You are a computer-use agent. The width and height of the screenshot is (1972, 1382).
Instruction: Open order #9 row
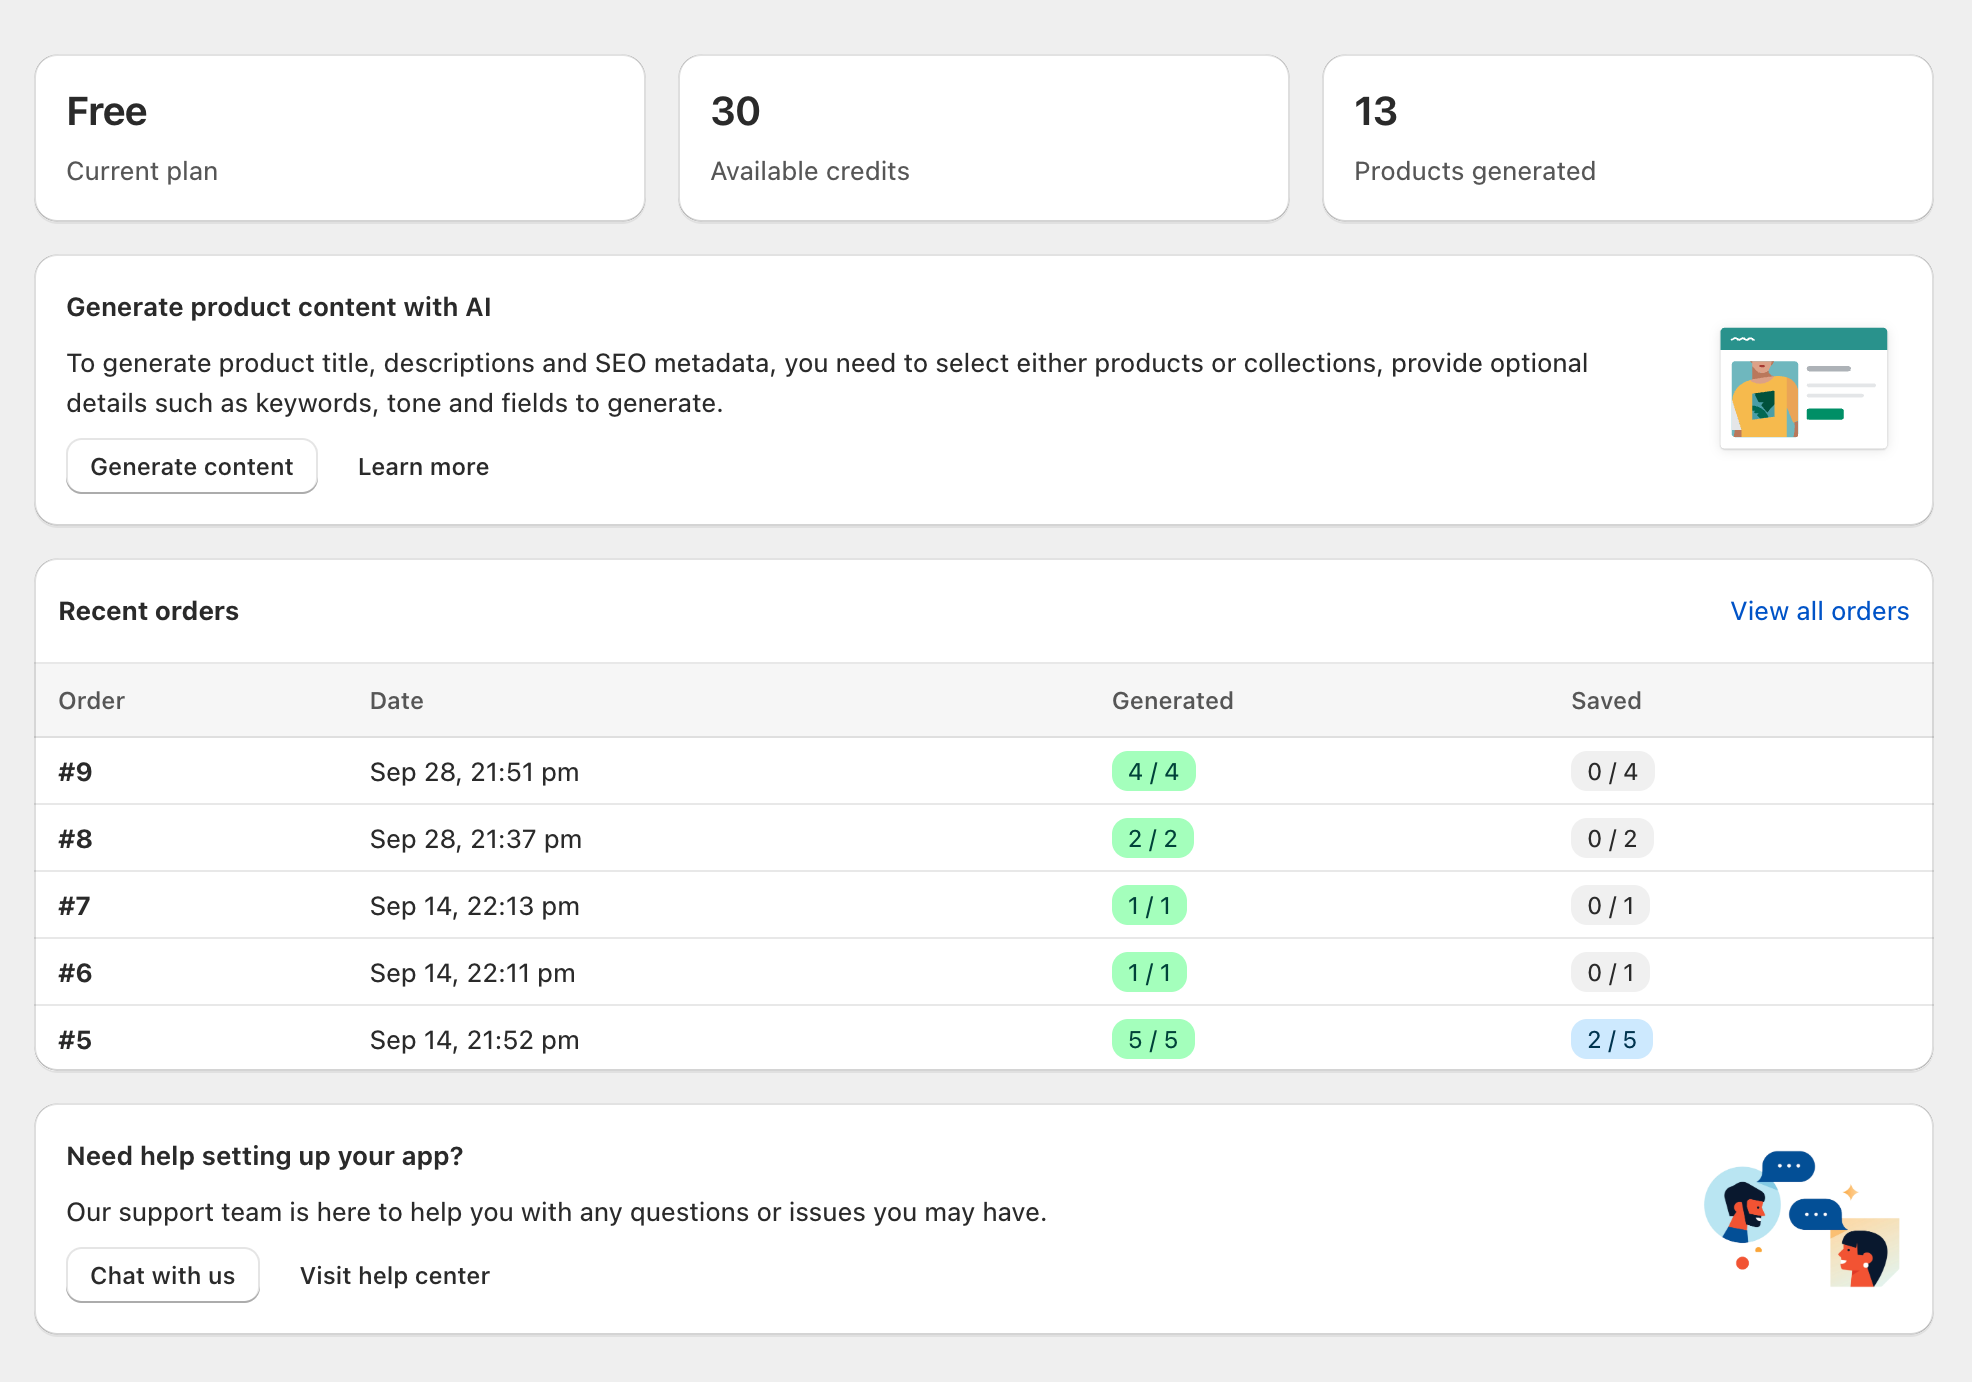(x=76, y=772)
